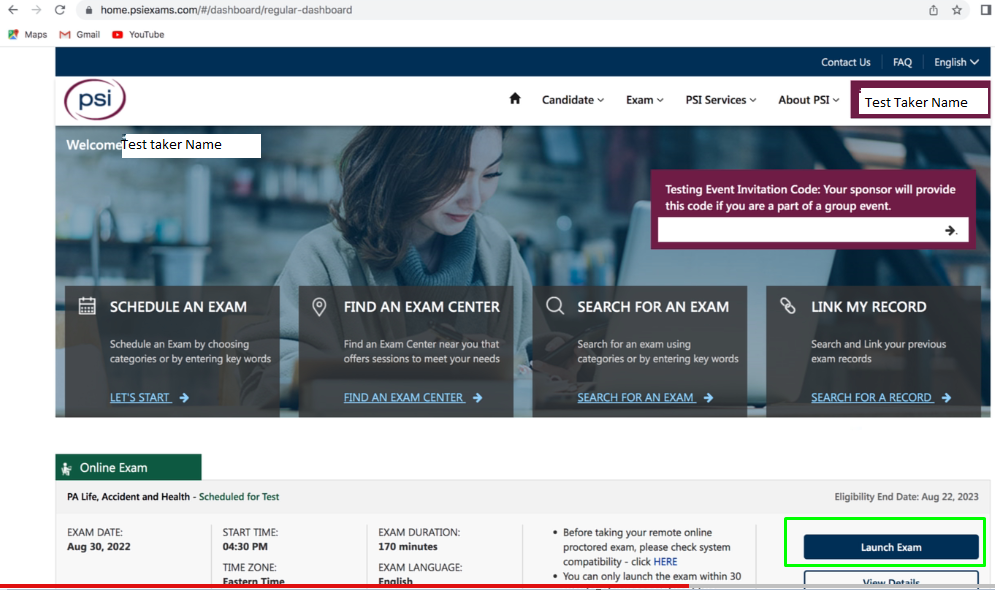Click the PSI logo

[x=94, y=100]
